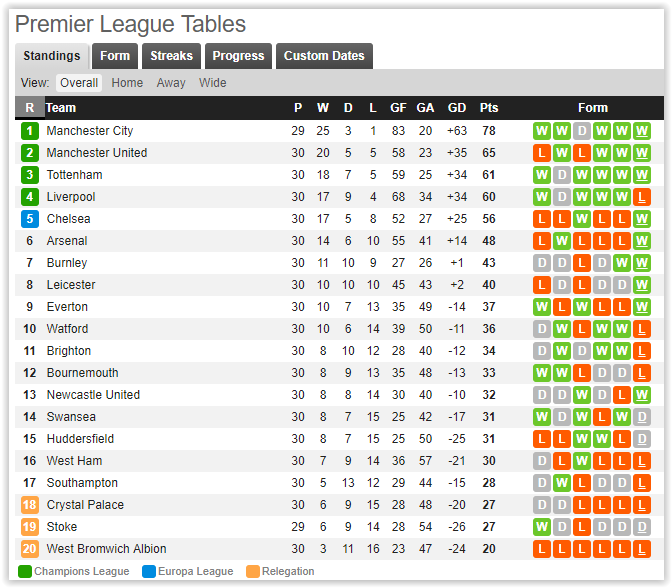Click Manchester City's most recent form result
Viewport: 672px width, 588px height.
[642, 131]
